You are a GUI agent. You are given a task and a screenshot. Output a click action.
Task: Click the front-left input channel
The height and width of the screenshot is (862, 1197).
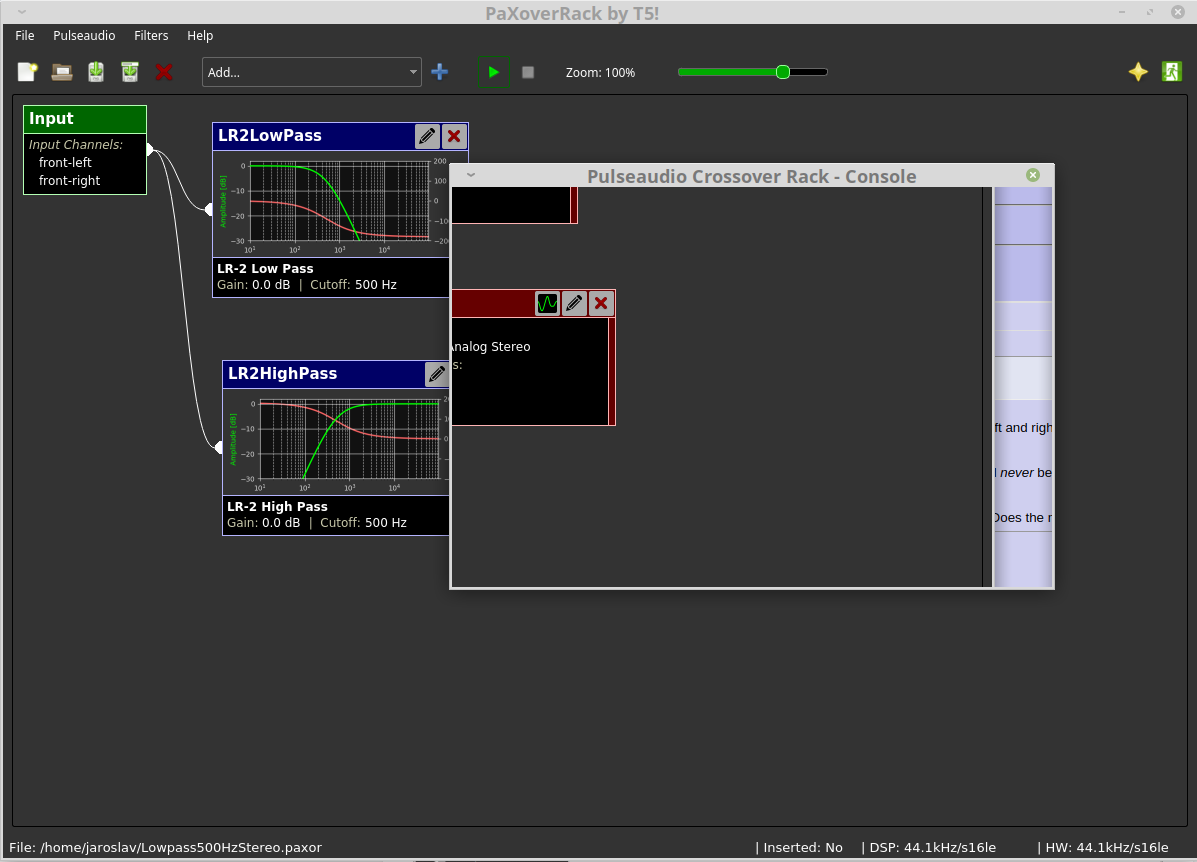click(x=65, y=163)
